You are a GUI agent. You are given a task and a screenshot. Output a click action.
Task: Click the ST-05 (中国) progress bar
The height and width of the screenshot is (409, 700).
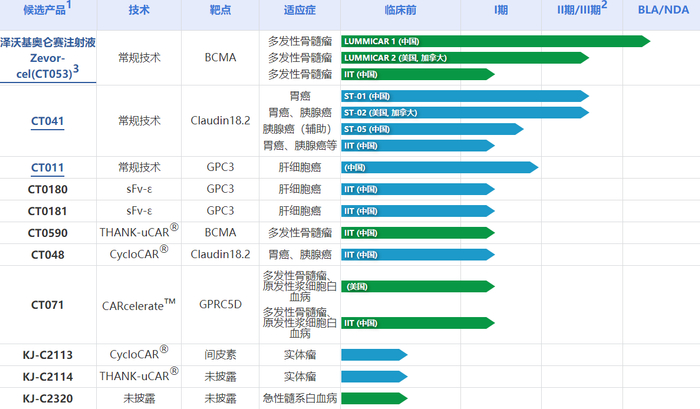[432, 129]
